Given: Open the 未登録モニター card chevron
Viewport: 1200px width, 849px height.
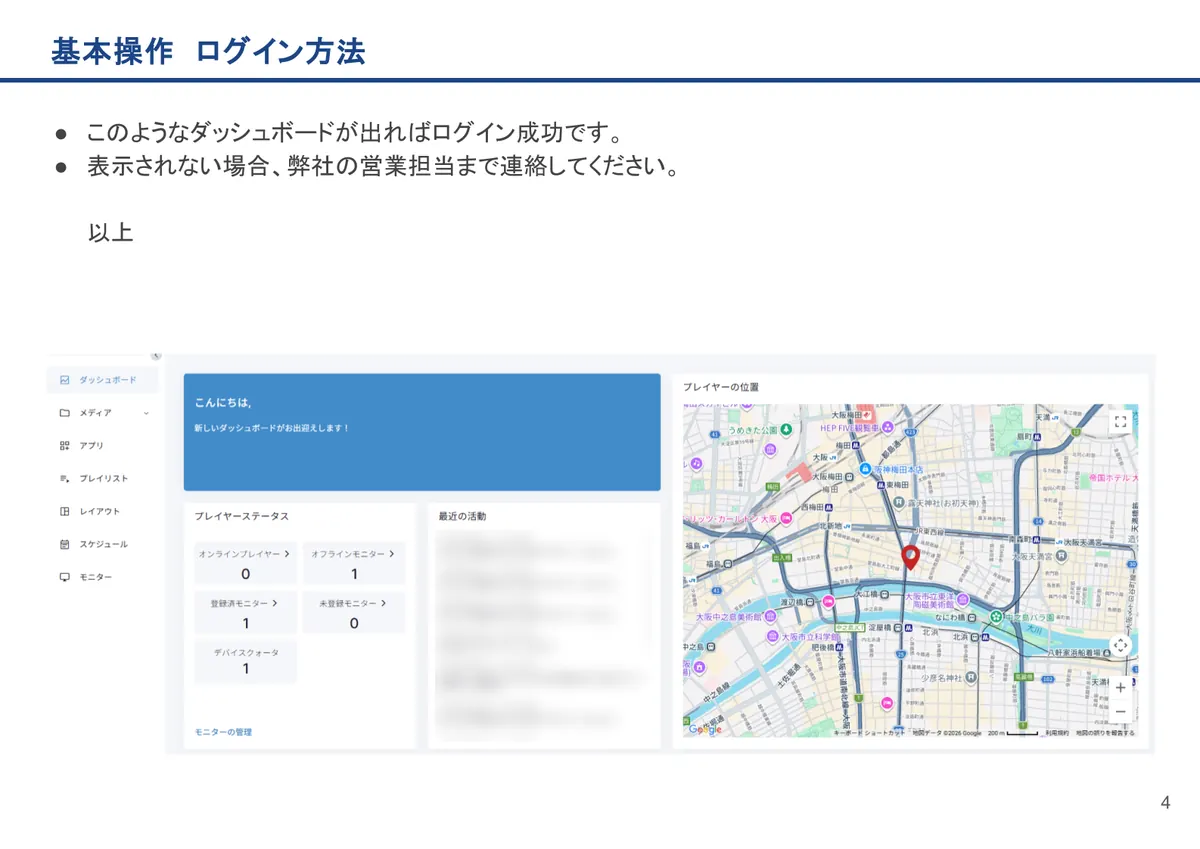Looking at the screenshot, I should point(383,603).
